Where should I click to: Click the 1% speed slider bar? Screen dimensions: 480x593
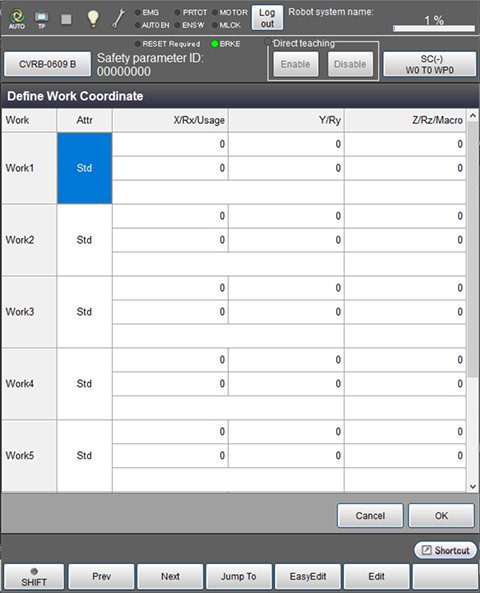(x=434, y=28)
